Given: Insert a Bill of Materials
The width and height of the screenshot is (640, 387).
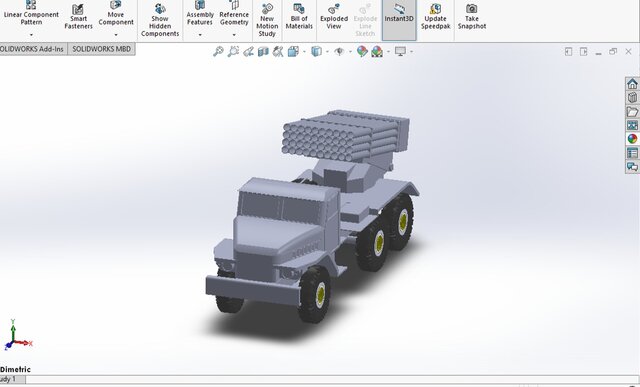Looking at the screenshot, I should click(299, 16).
